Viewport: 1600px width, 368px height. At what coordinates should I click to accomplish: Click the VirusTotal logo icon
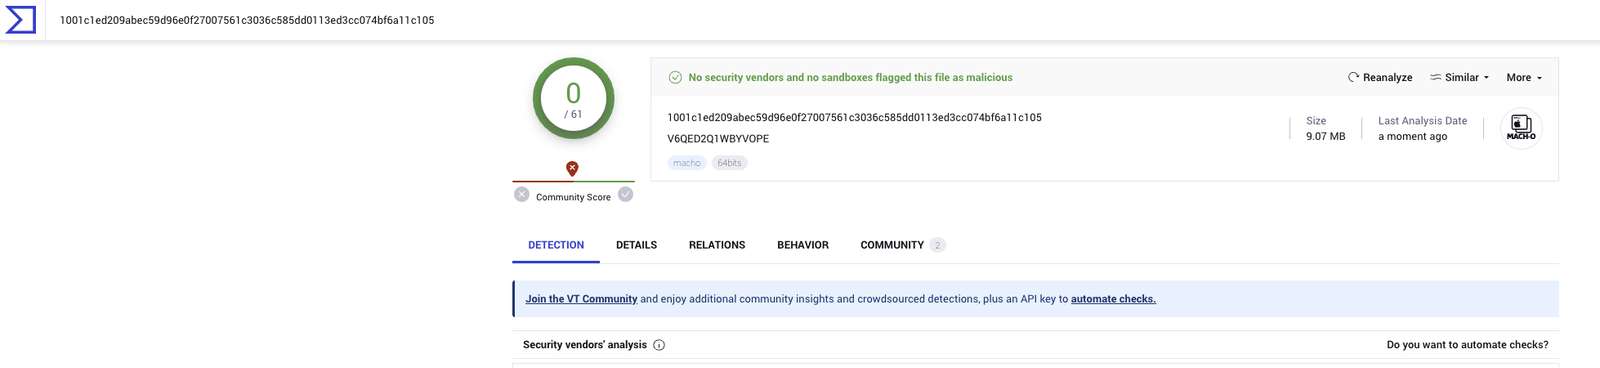[21, 20]
